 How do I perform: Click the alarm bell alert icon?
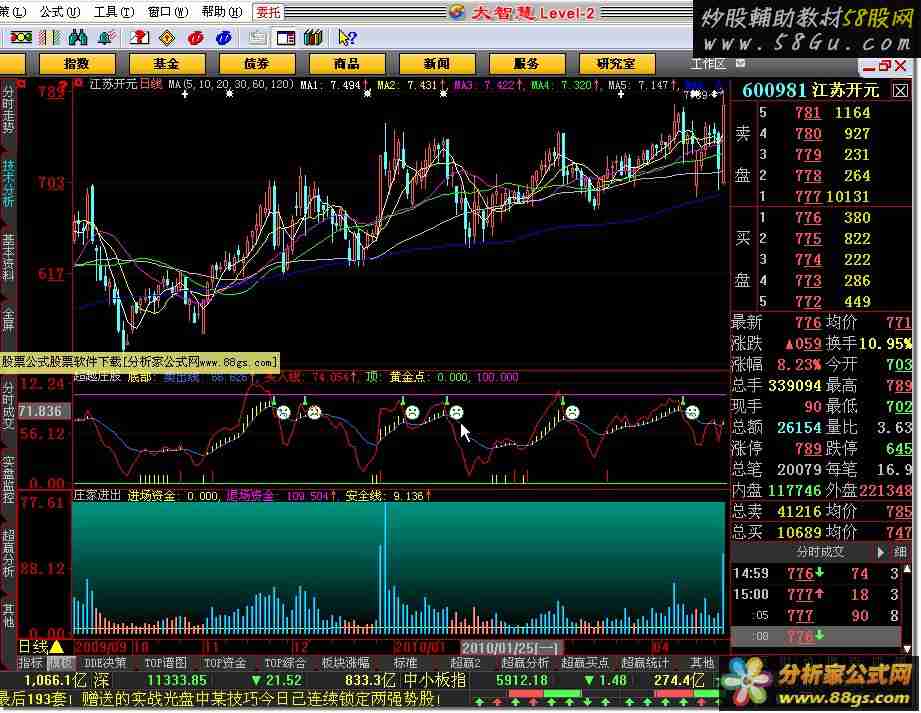[x=106, y=38]
